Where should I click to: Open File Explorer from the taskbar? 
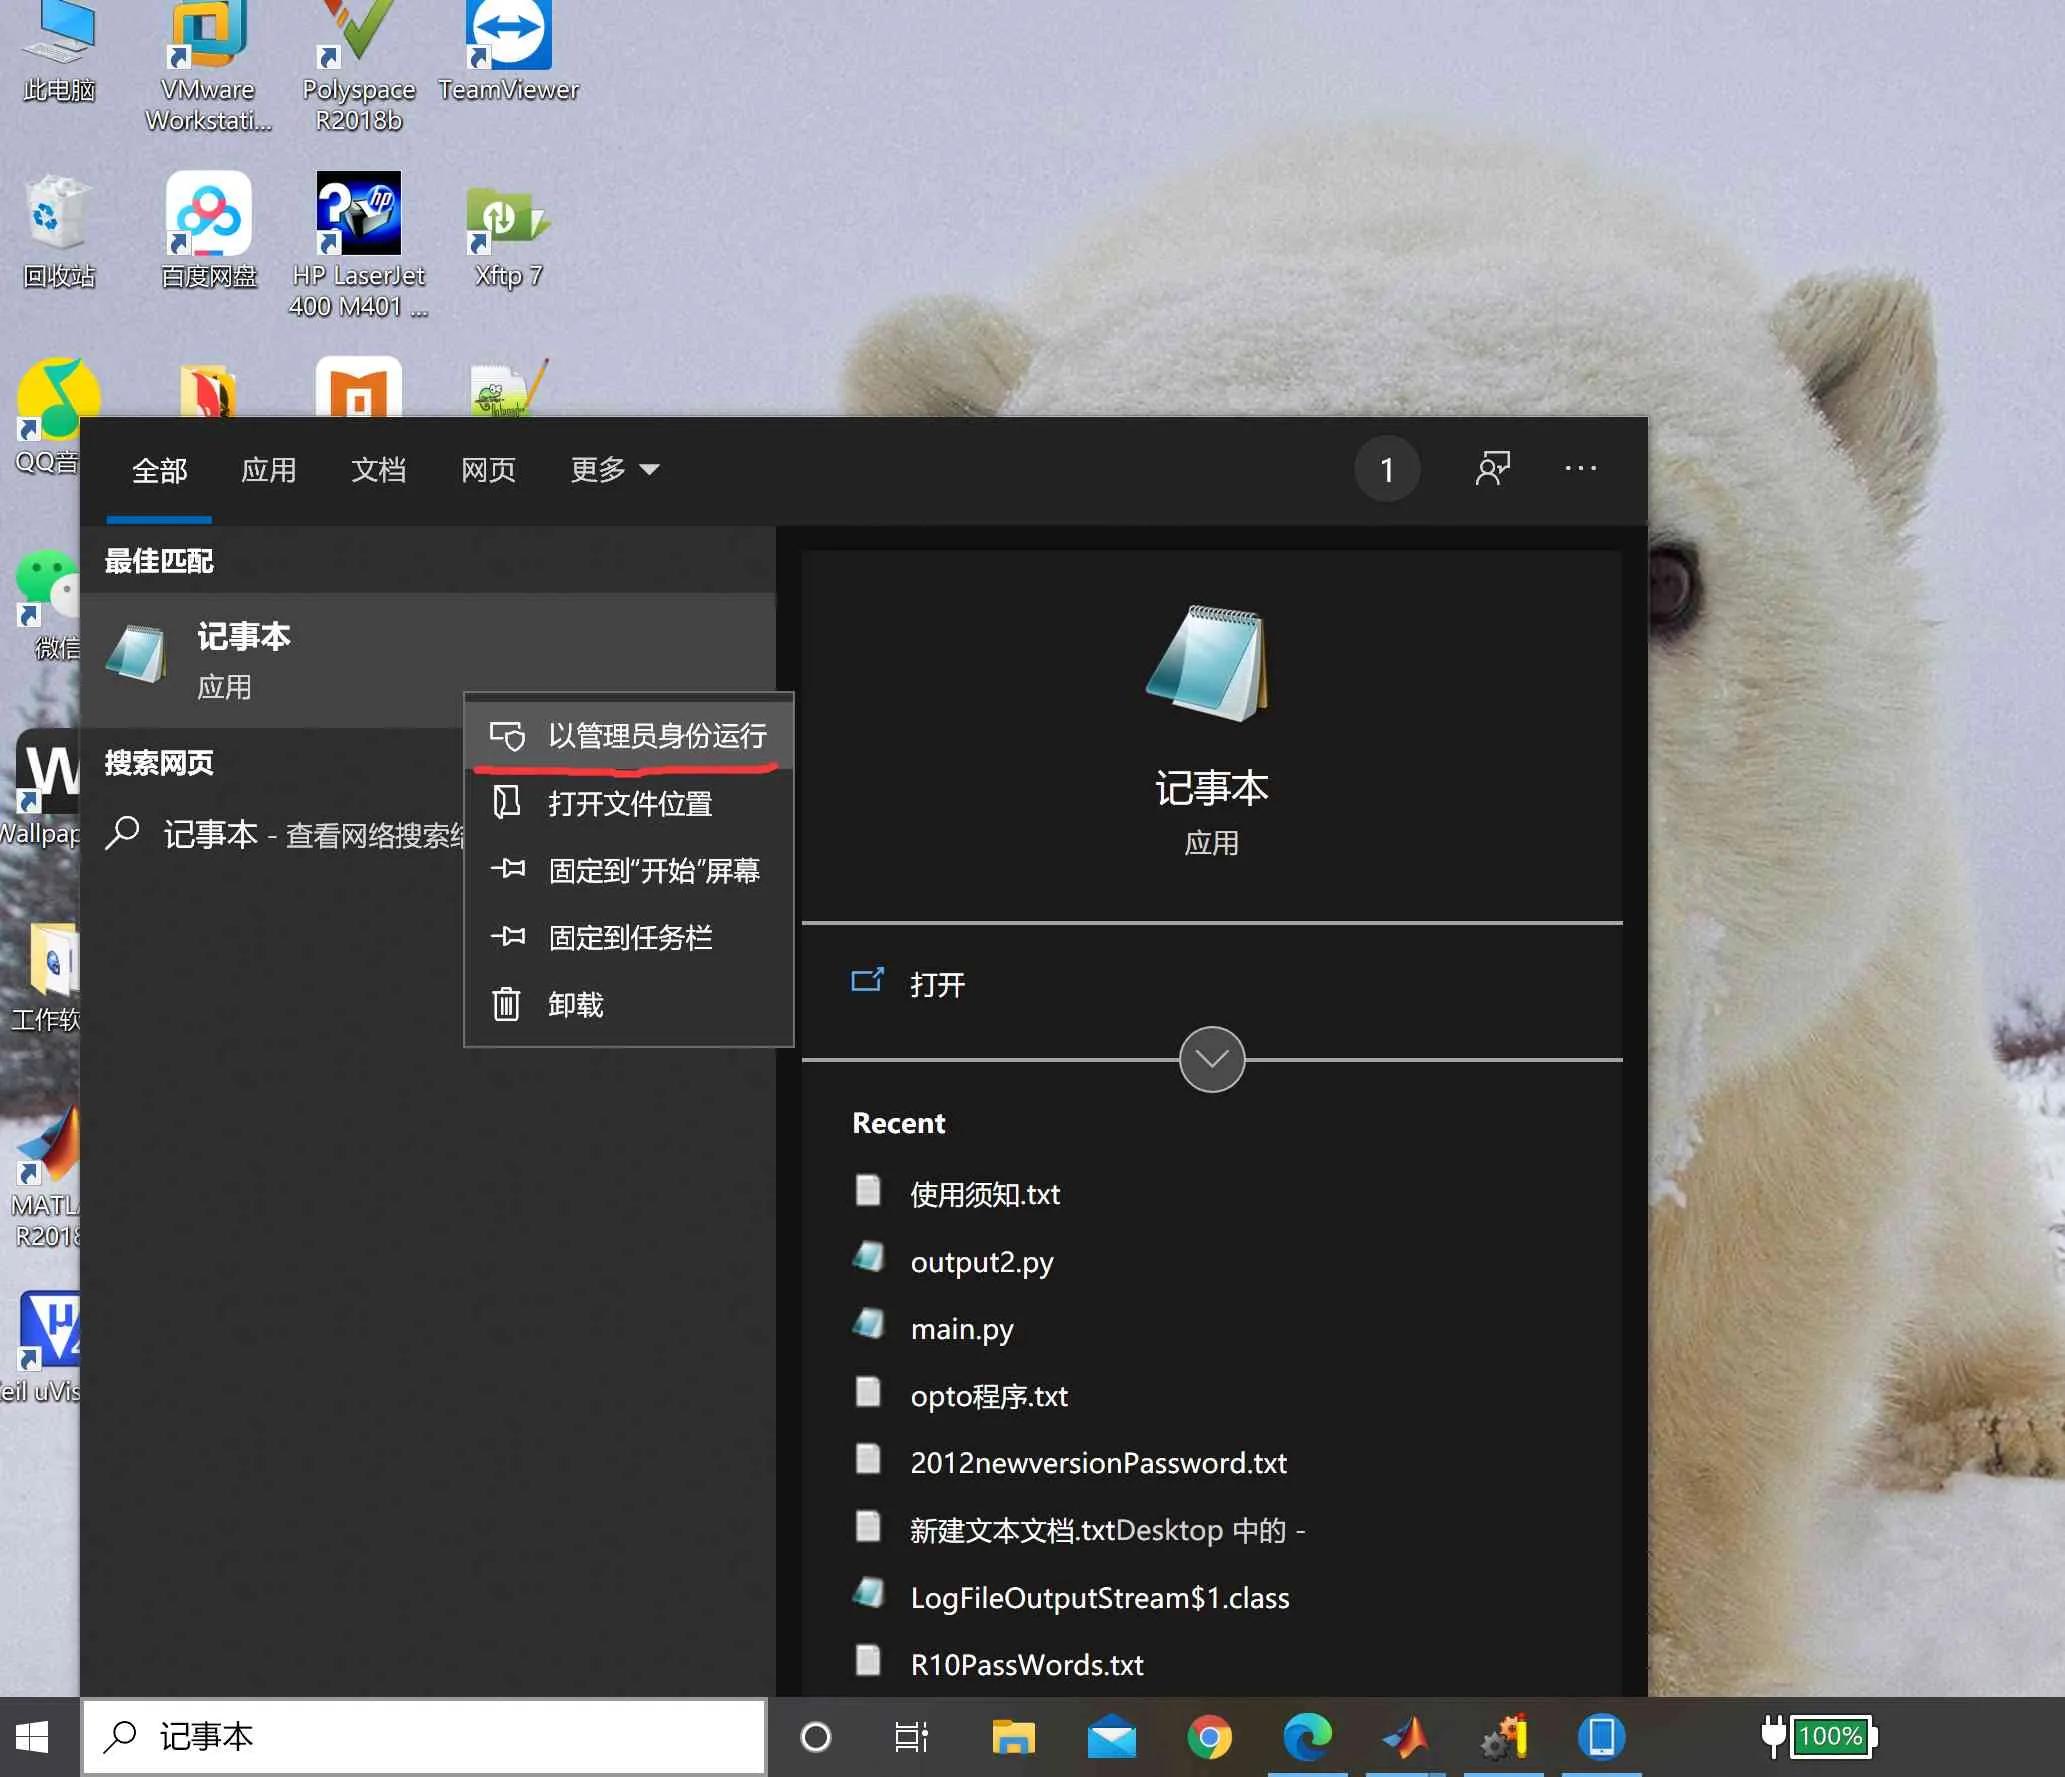1013,1737
